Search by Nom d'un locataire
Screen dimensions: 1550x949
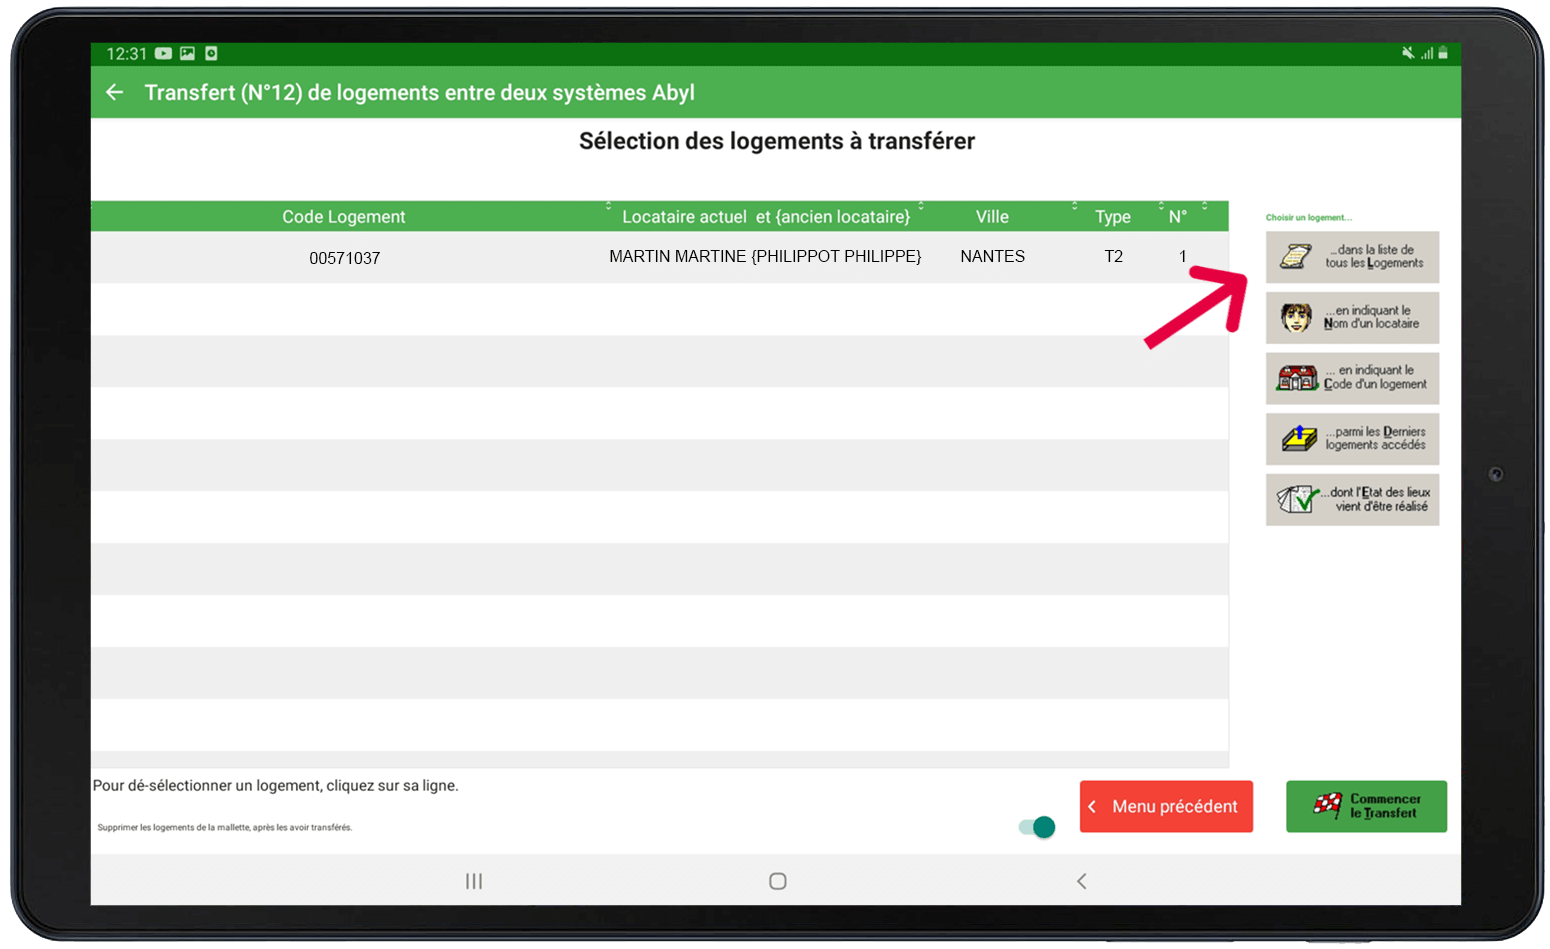point(1352,318)
